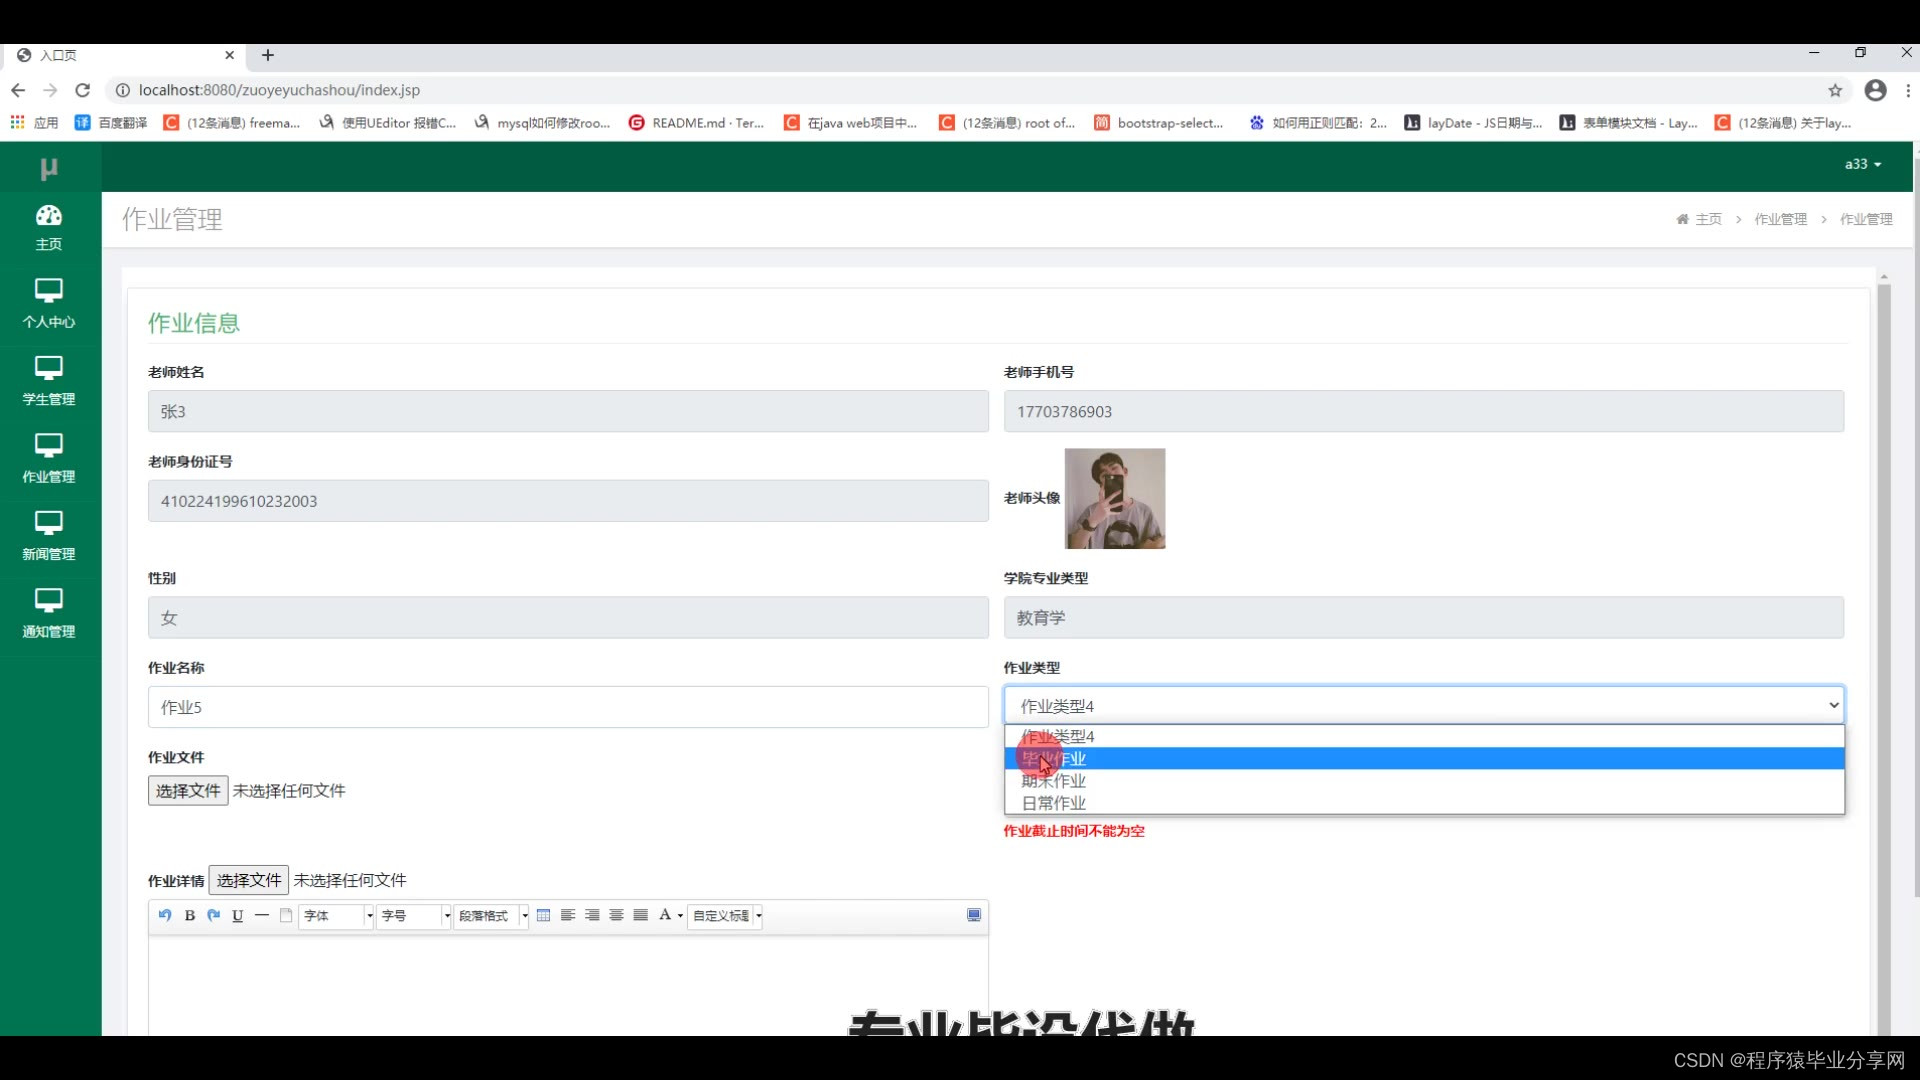Go to 个人中心 in sidebar
This screenshot has height=1080, width=1920.
point(49,303)
